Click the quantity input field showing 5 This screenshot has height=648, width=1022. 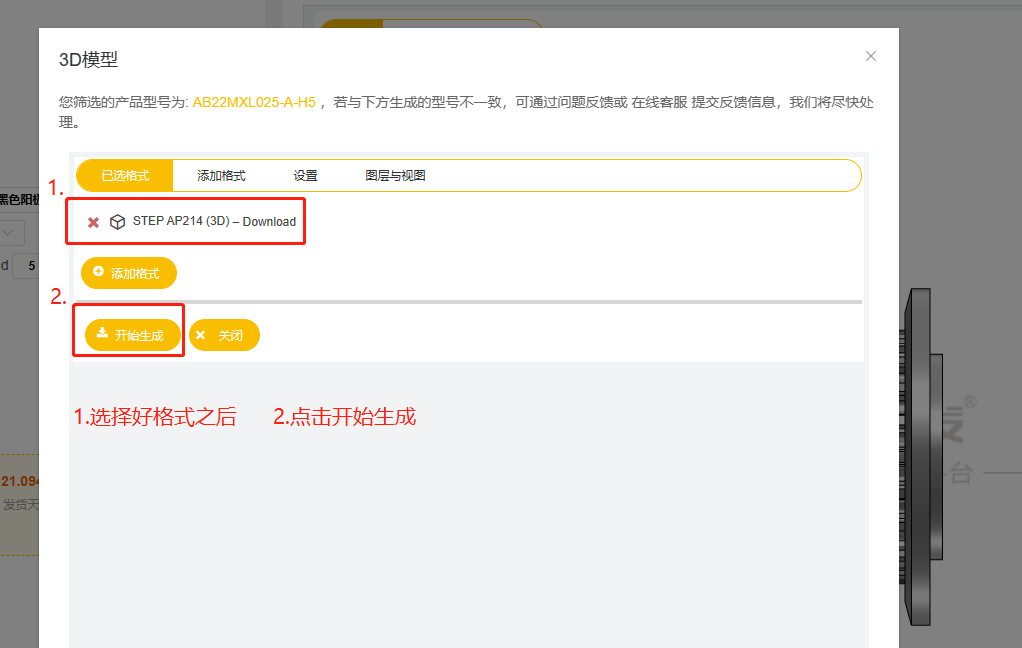click(x=29, y=265)
